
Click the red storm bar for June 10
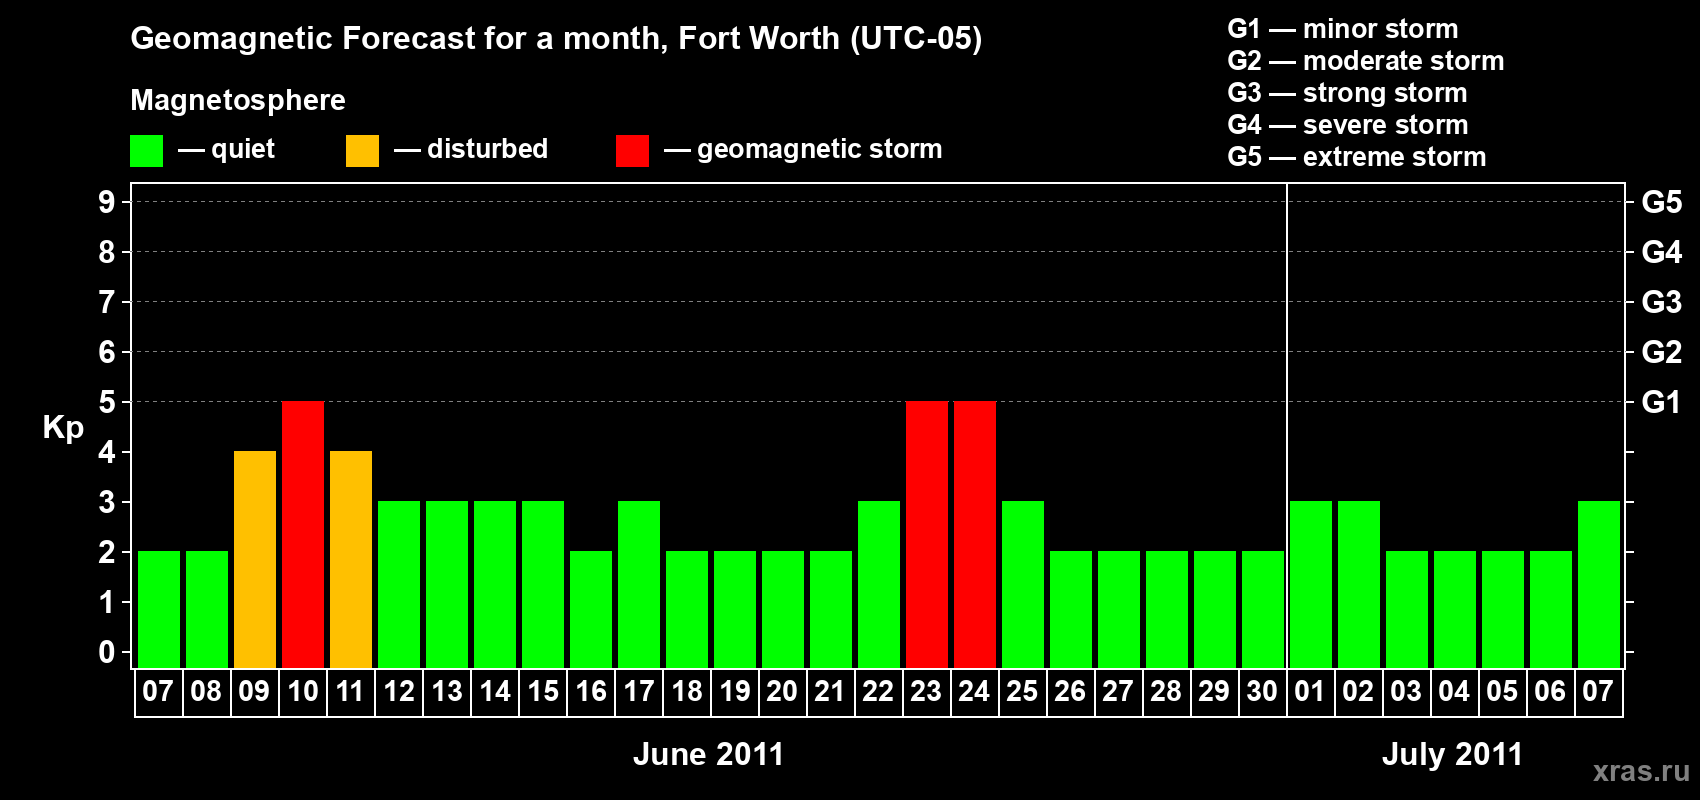click(303, 535)
